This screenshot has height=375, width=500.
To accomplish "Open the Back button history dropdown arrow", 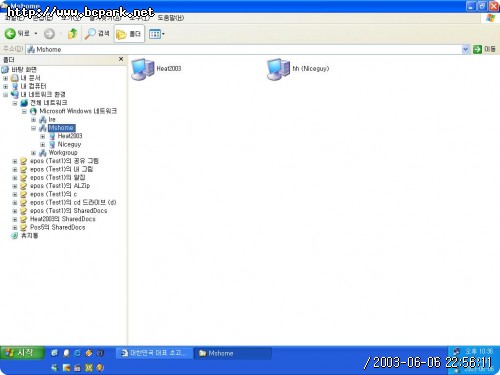I will tap(36, 33).
